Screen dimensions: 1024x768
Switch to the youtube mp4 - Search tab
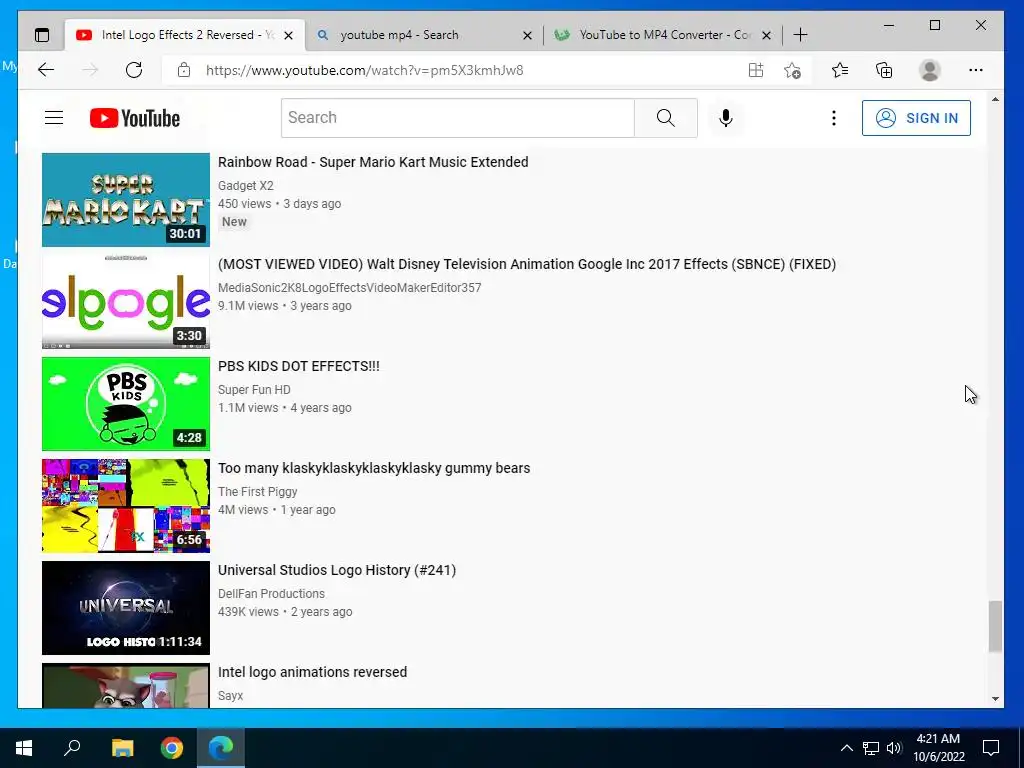pos(423,35)
